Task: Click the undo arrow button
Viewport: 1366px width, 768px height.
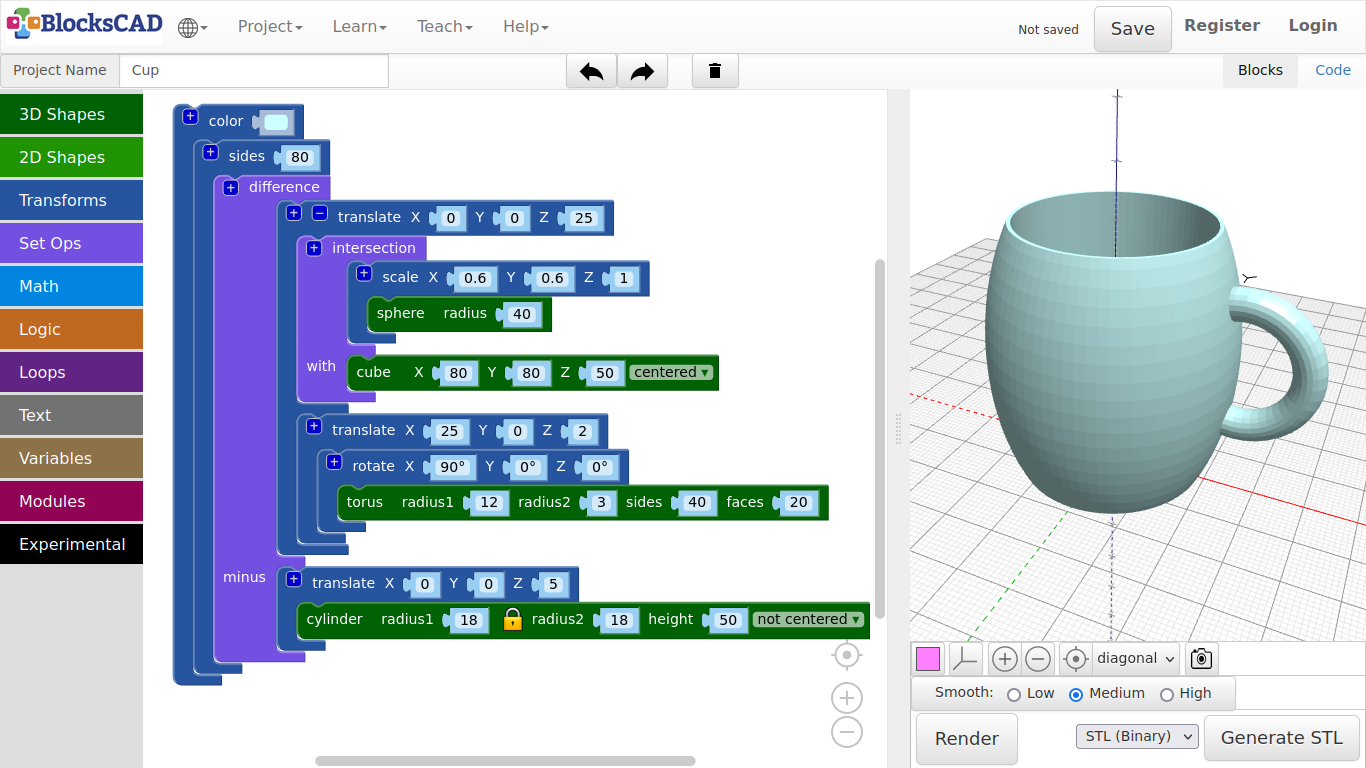Action: click(x=591, y=71)
